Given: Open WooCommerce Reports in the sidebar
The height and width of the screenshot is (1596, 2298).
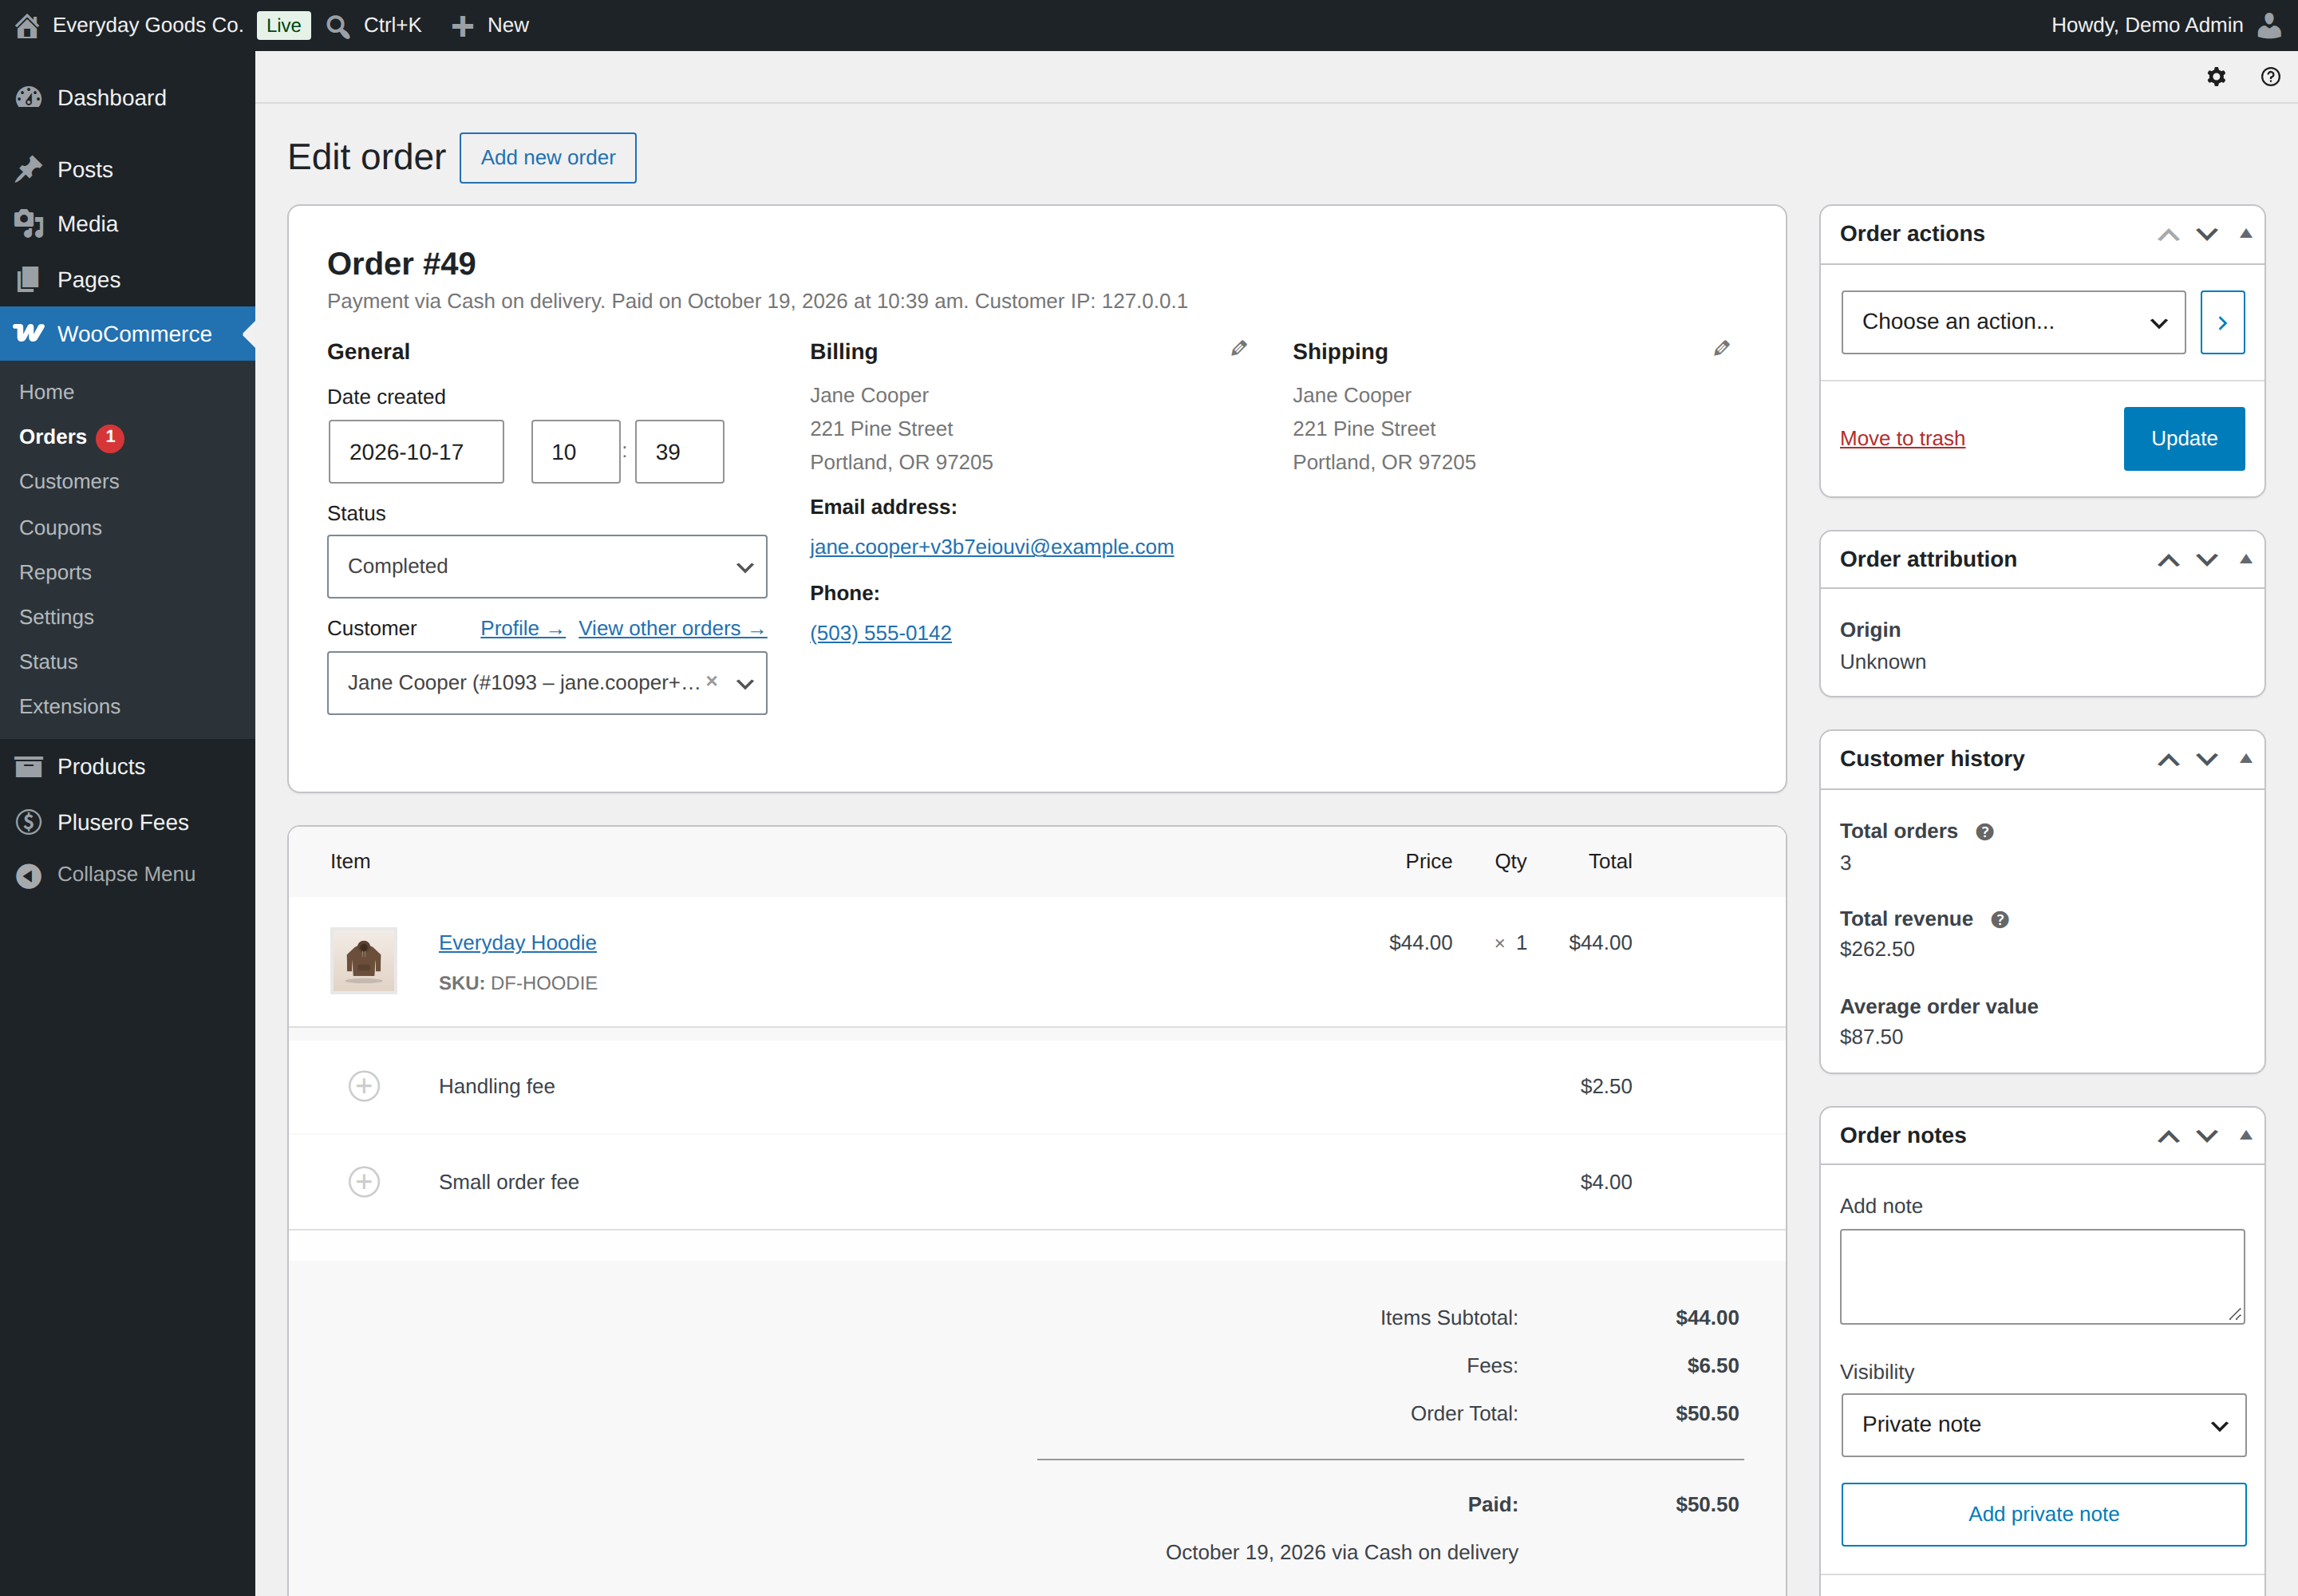Looking at the screenshot, I should pyautogui.click(x=55, y=573).
